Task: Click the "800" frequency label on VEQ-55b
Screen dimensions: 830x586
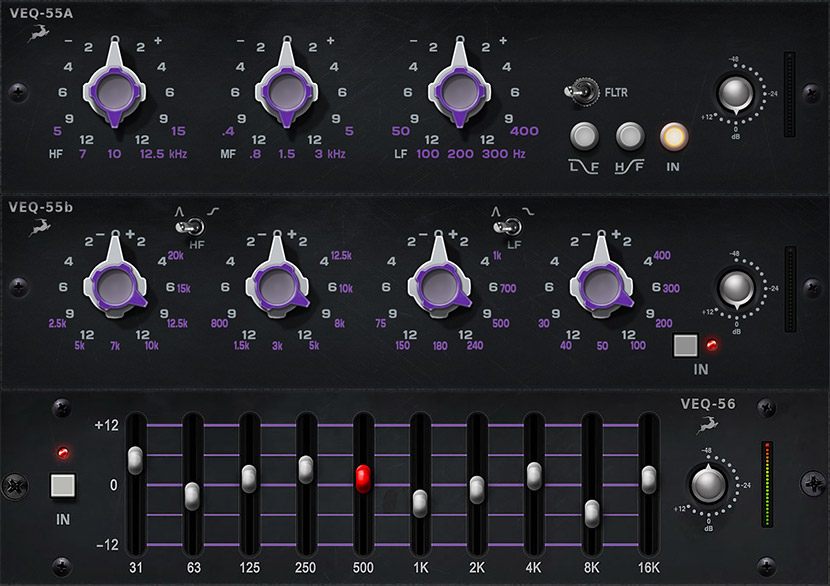Action: point(219,323)
